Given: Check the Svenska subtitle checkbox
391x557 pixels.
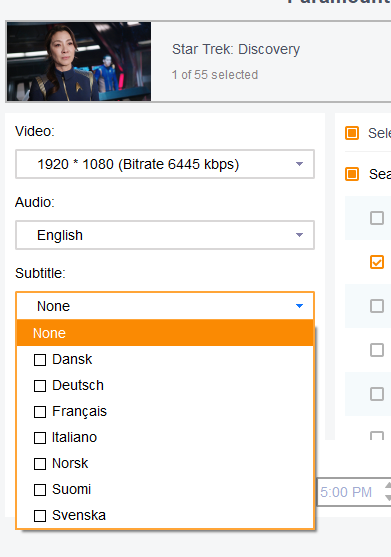Looking at the screenshot, I should 40,516.
